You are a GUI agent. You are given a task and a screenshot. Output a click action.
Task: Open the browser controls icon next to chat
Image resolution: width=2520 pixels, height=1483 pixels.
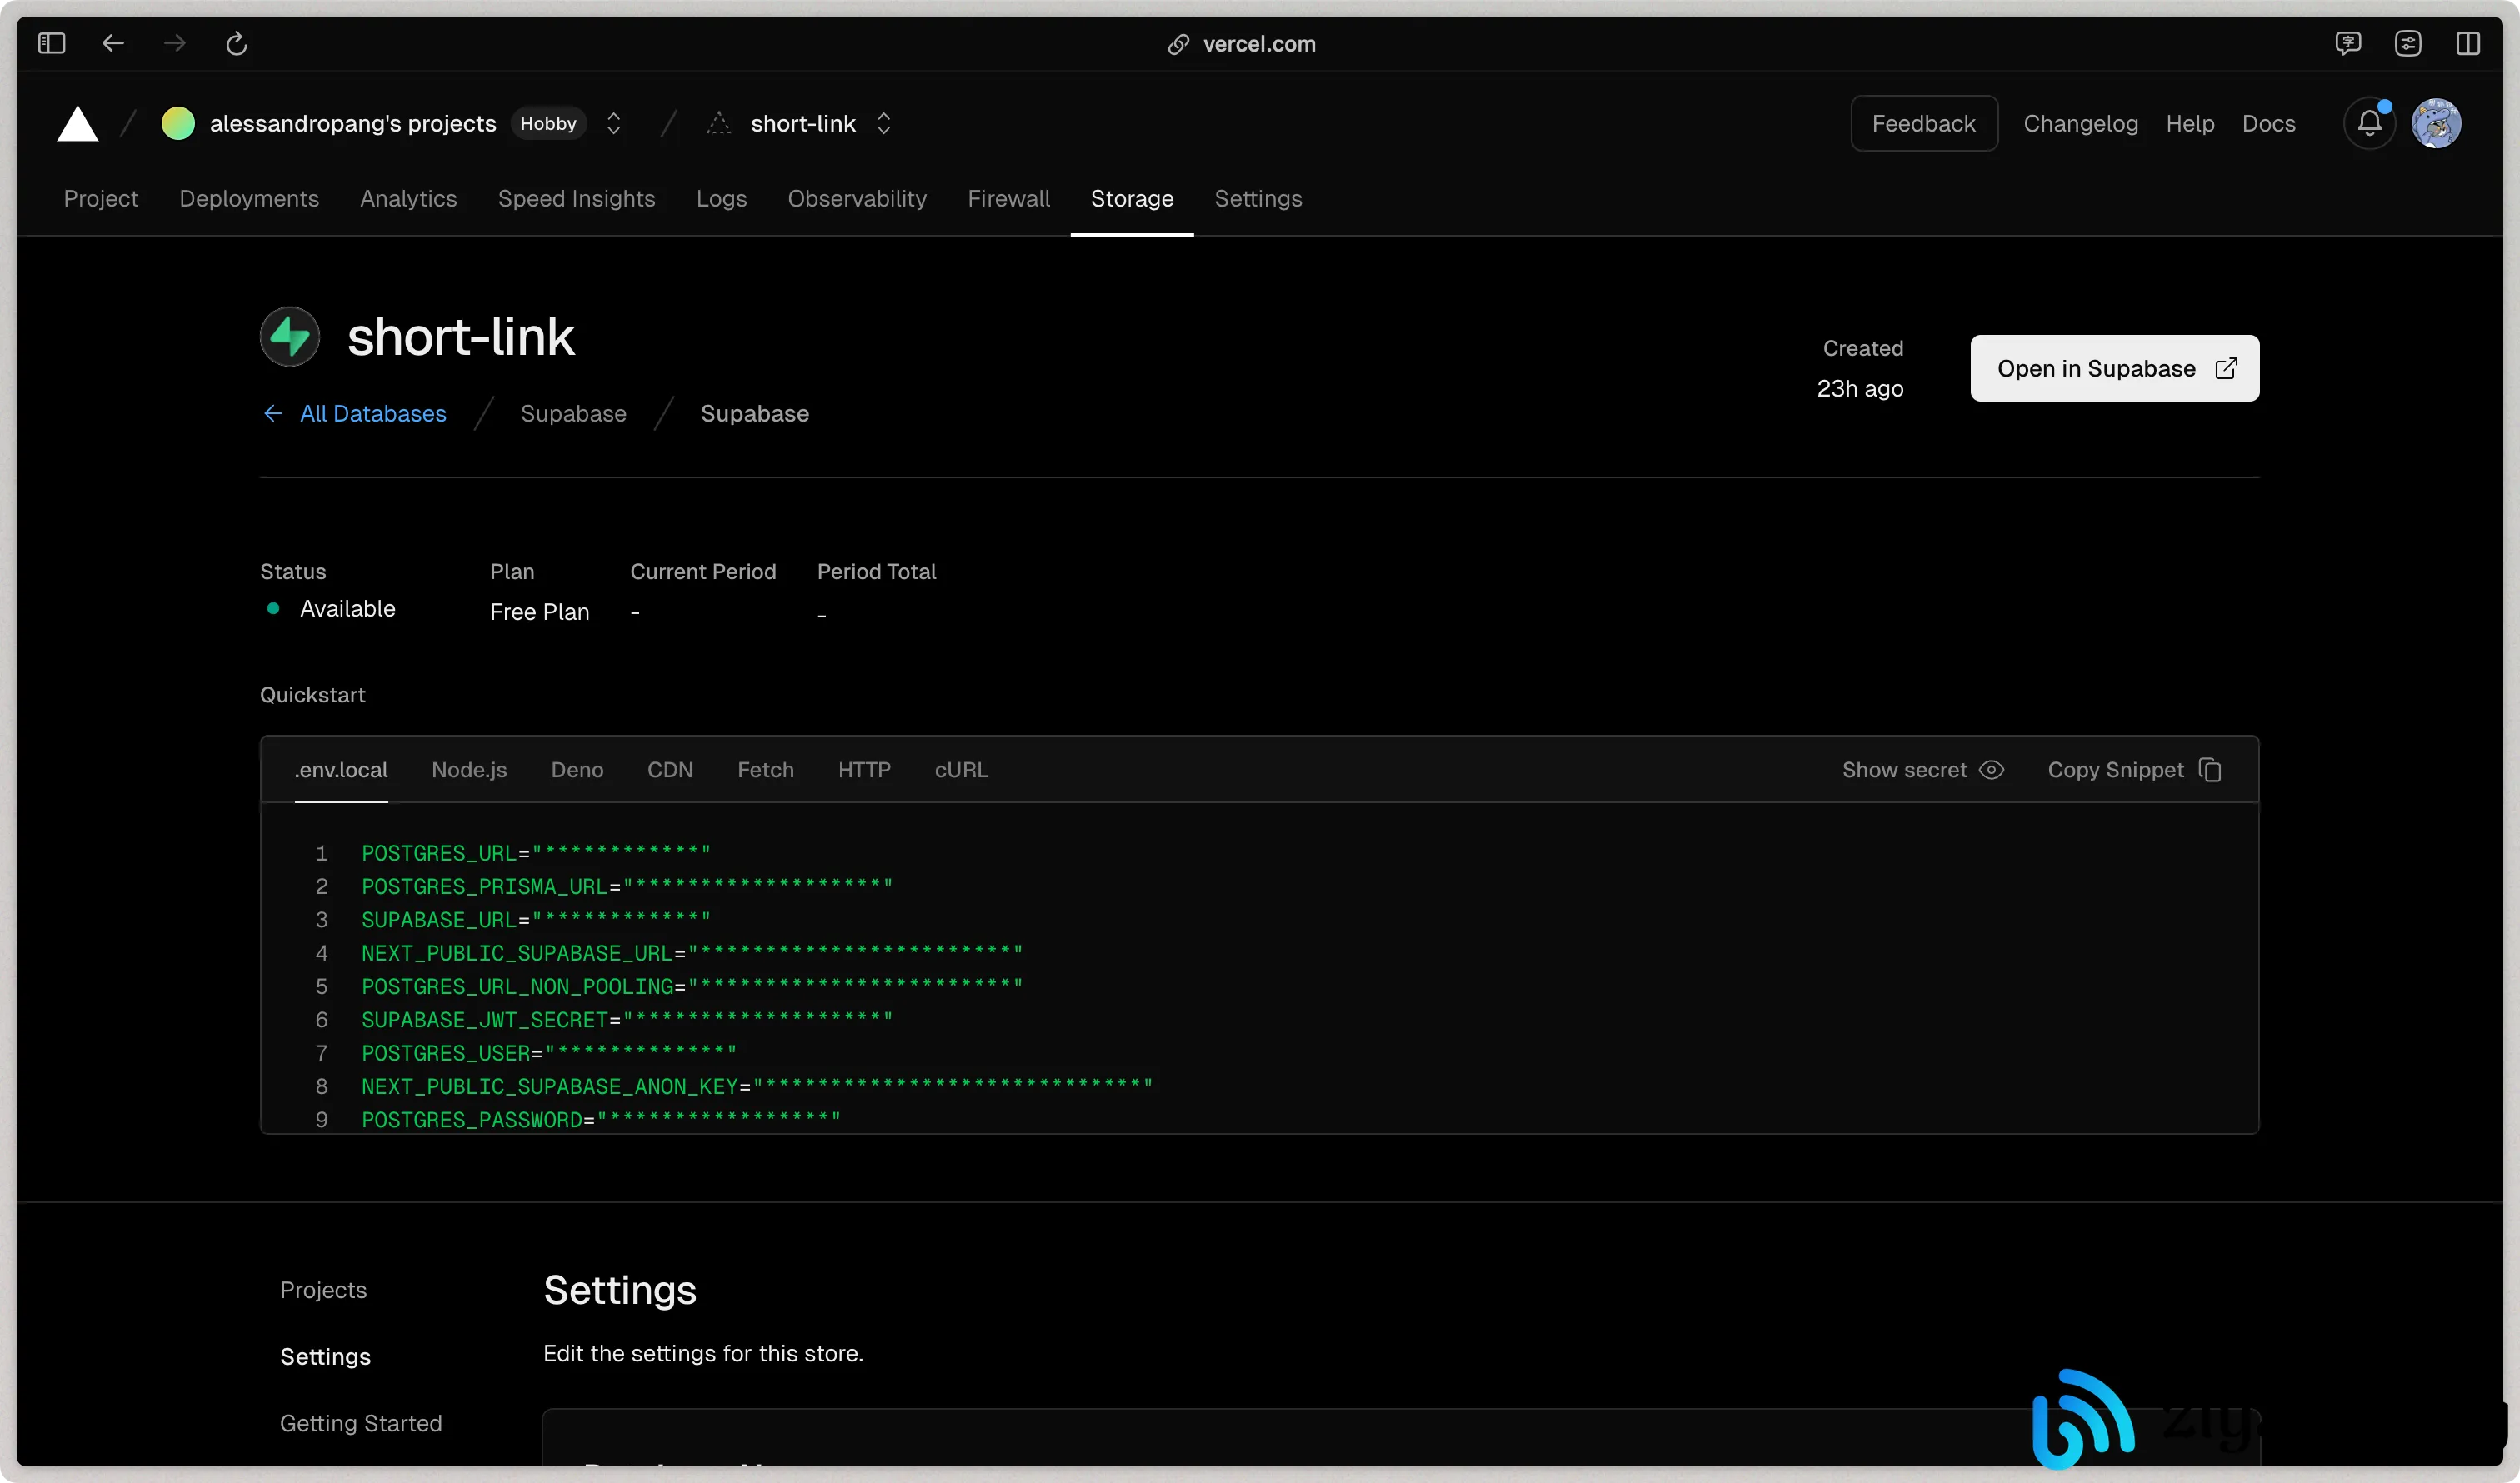pyautogui.click(x=2408, y=43)
